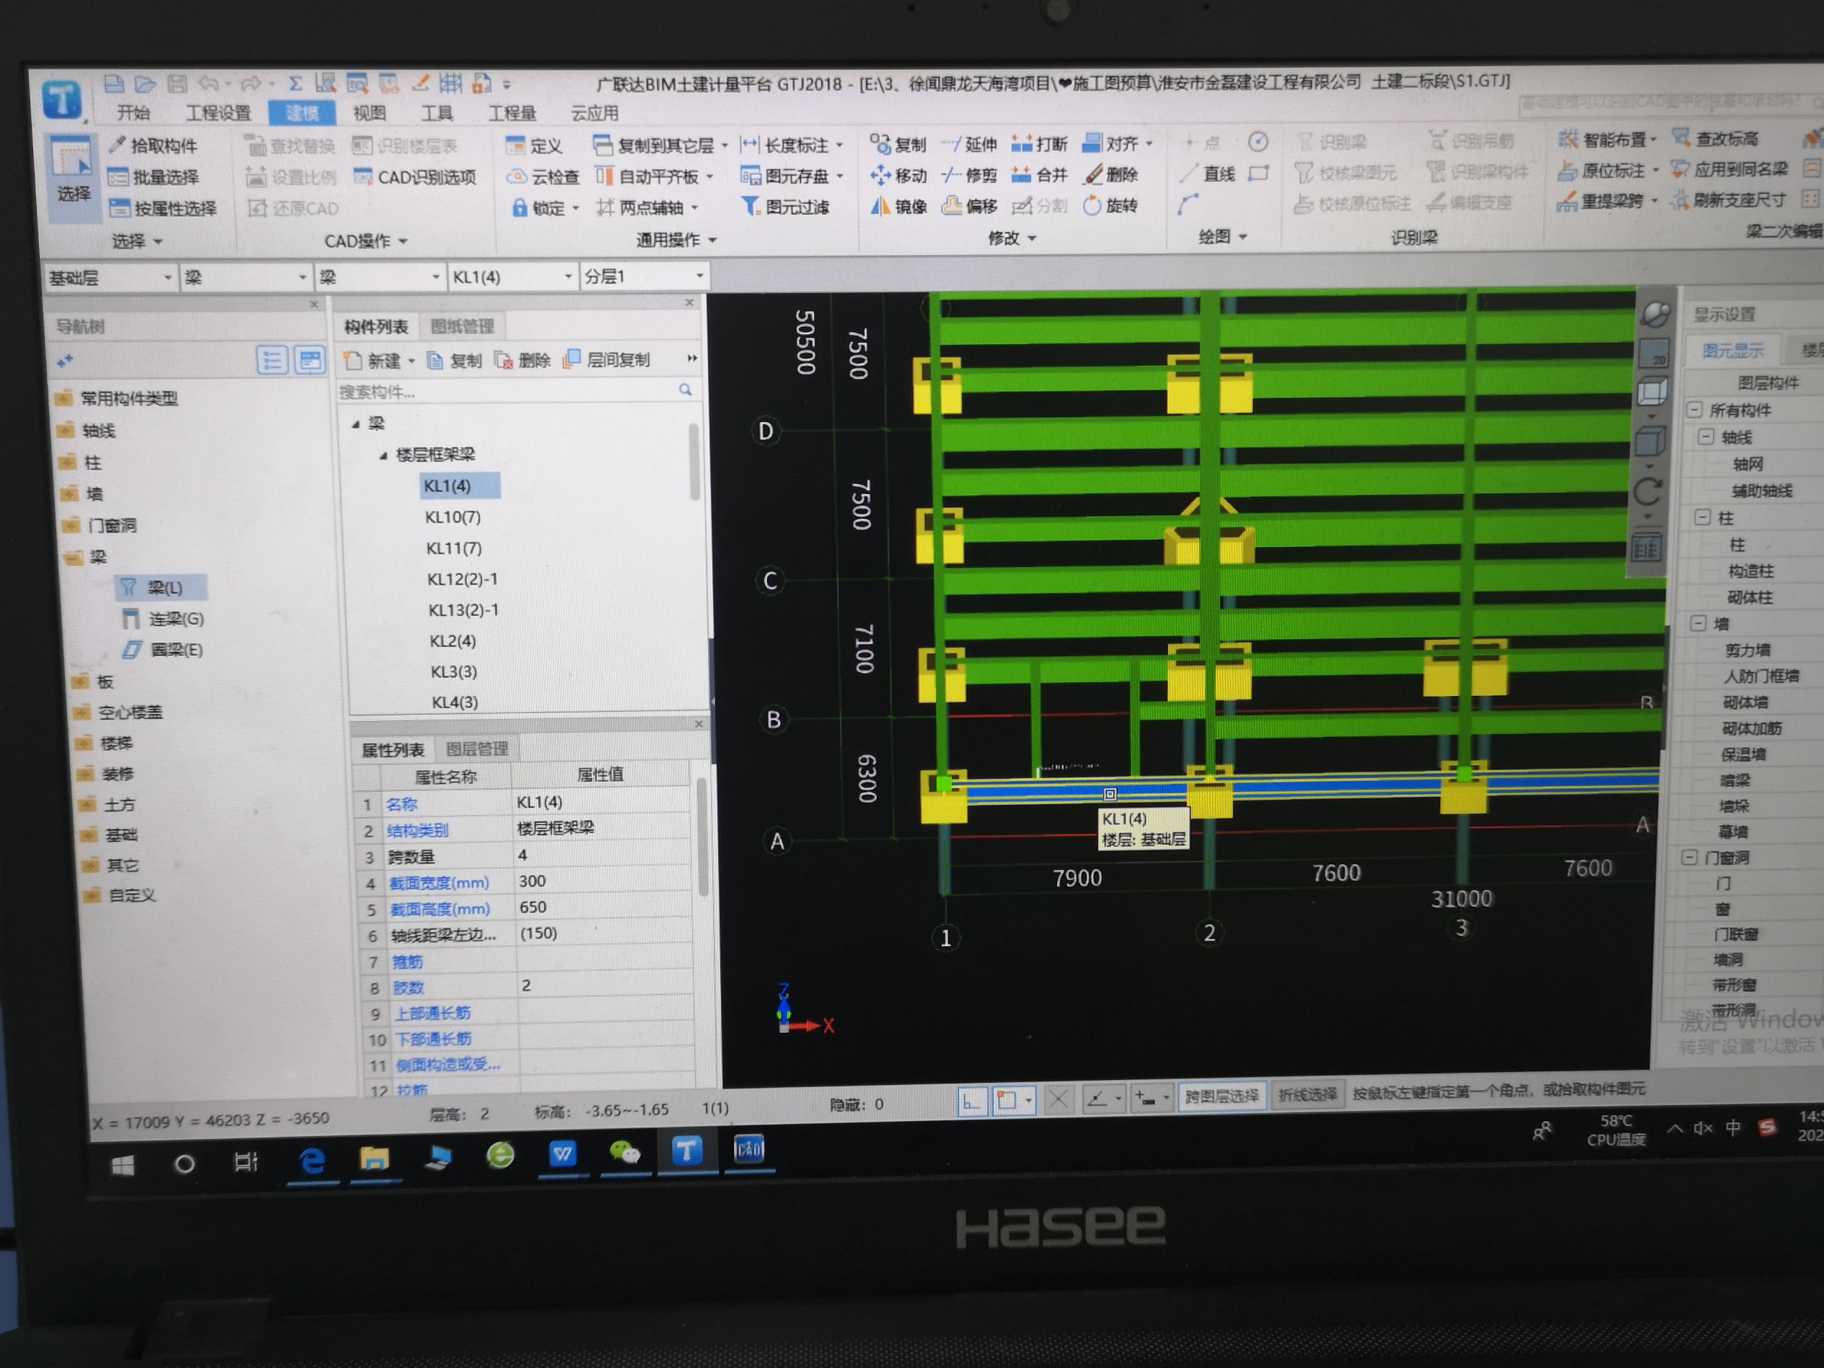Select the 打断 break tool

pos(1039,144)
